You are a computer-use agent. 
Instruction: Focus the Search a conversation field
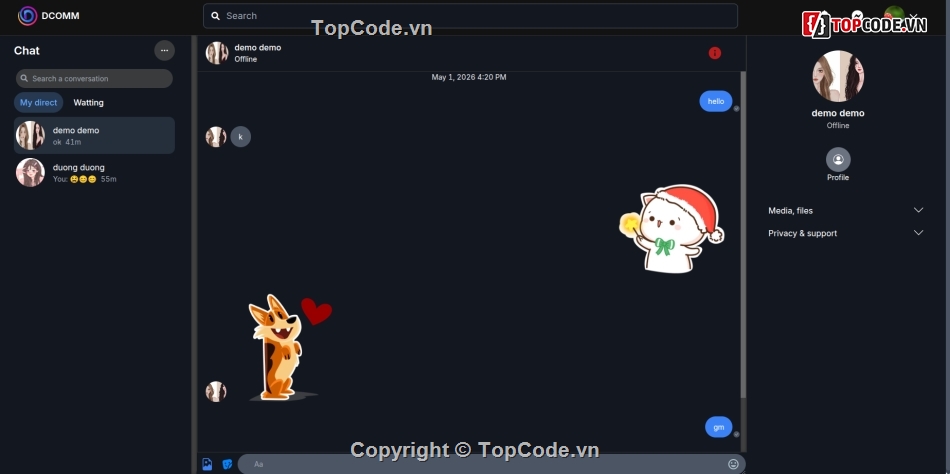[95, 78]
